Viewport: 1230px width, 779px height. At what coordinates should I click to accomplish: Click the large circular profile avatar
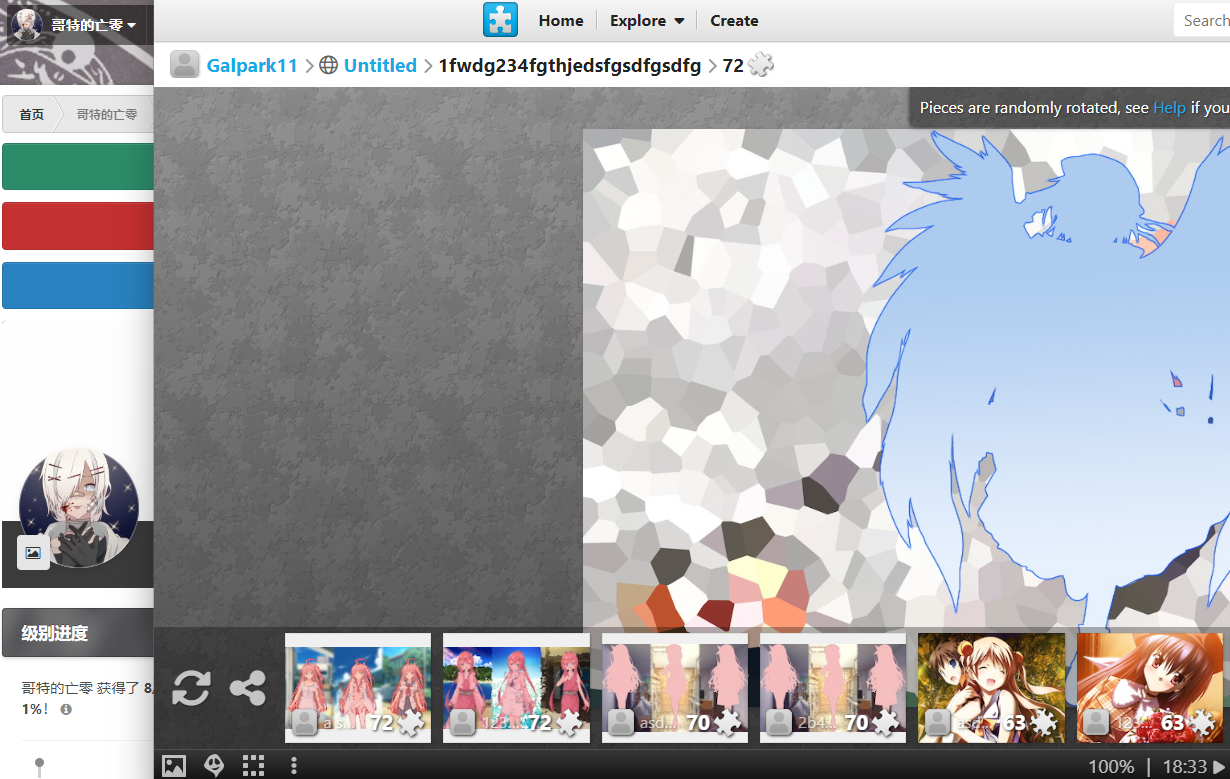click(79, 508)
